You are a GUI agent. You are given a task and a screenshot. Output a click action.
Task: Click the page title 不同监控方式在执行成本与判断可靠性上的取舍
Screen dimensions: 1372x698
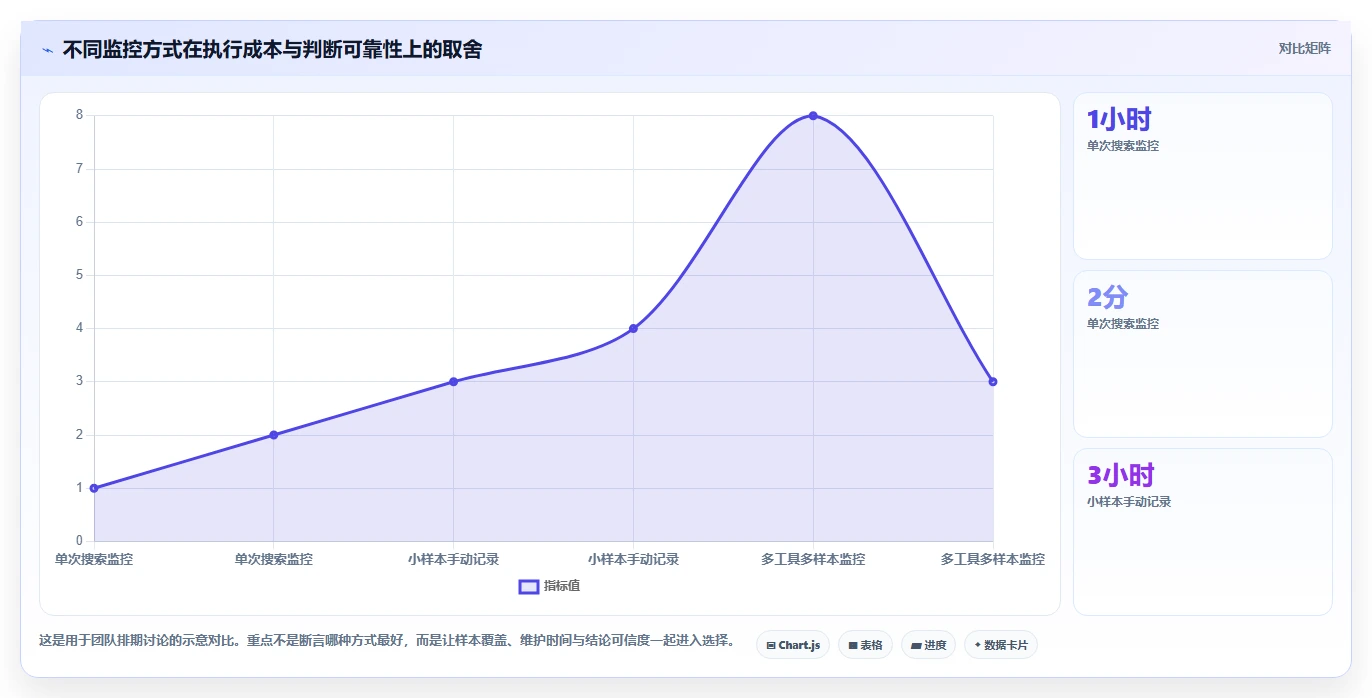272,49
